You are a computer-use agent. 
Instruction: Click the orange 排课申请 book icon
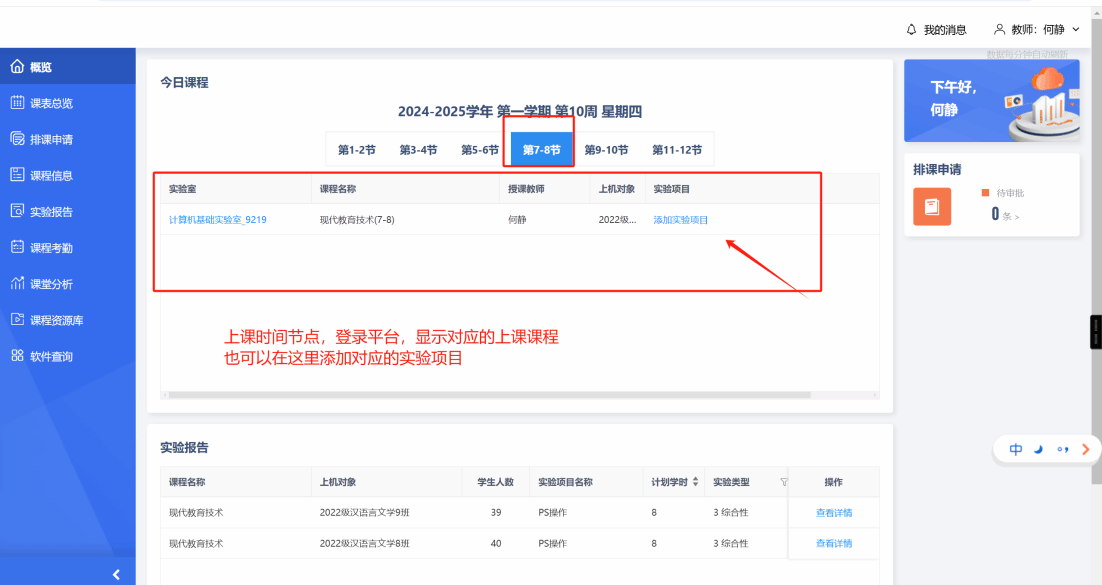(931, 206)
